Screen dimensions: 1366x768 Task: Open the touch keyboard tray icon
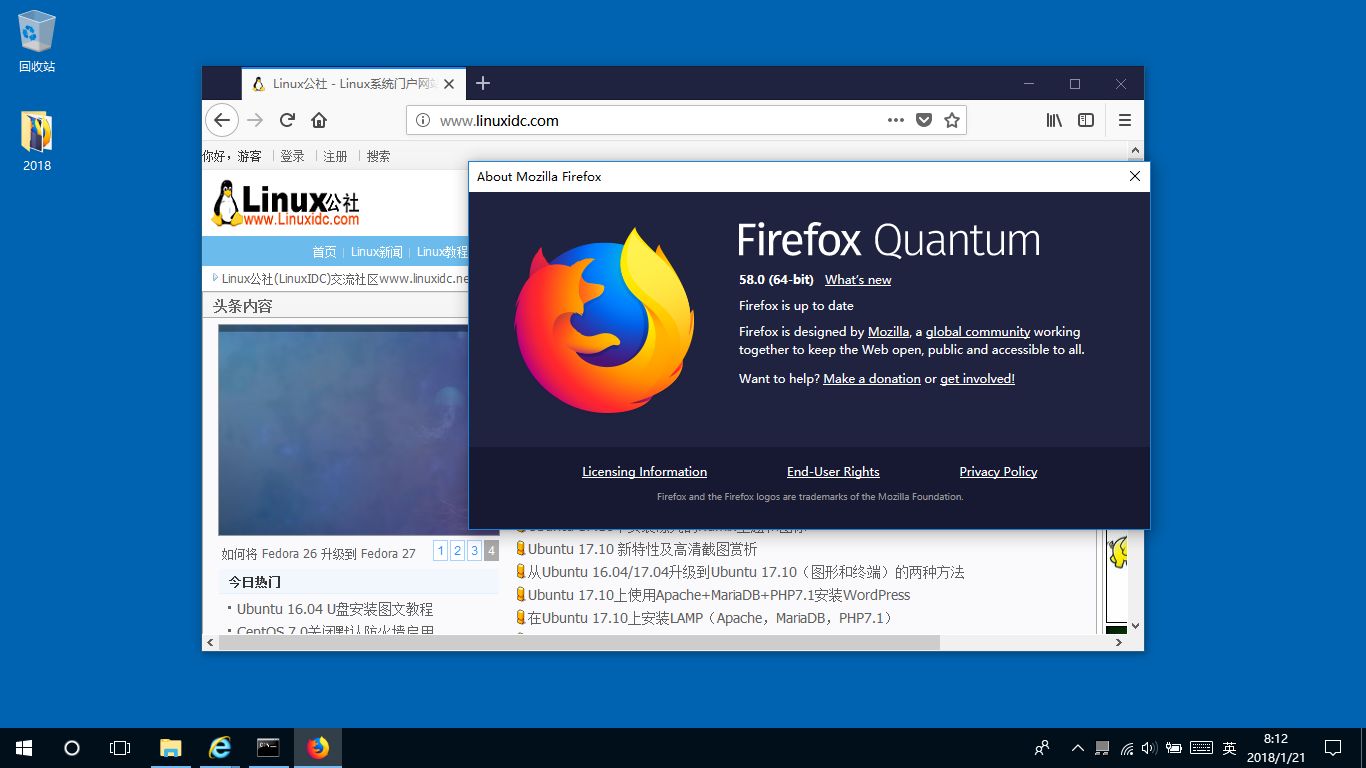click(x=1201, y=748)
